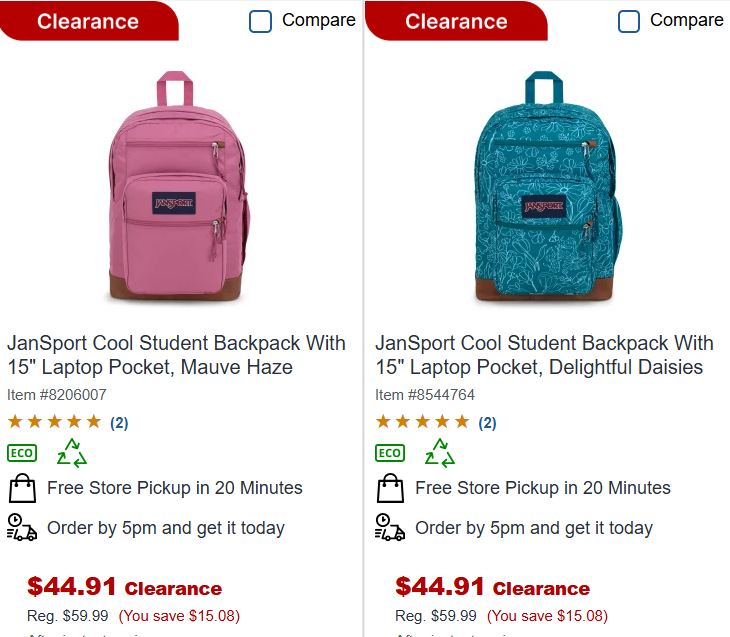Click store pickup bag icon for Mauve Haze

[22, 489]
